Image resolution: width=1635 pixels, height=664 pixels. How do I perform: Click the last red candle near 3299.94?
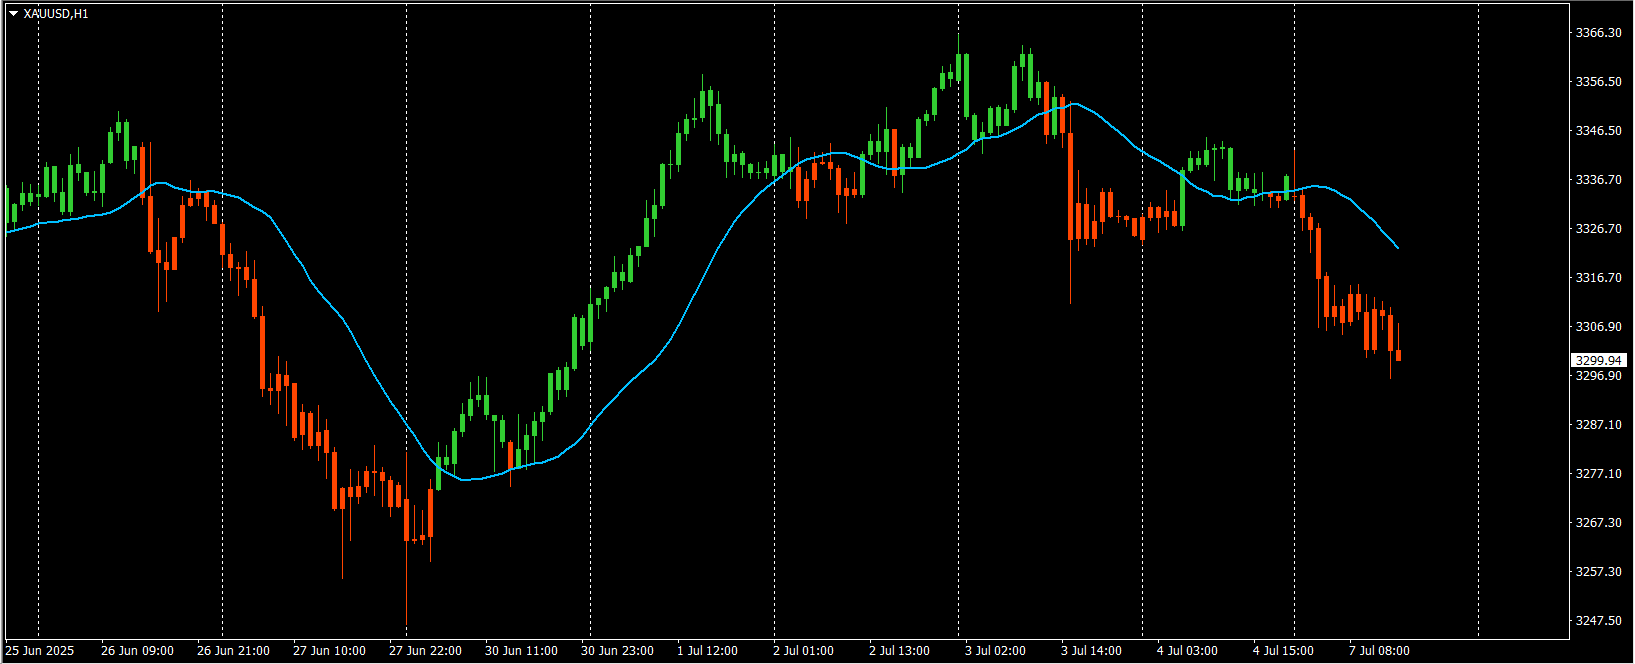[x=1398, y=355]
